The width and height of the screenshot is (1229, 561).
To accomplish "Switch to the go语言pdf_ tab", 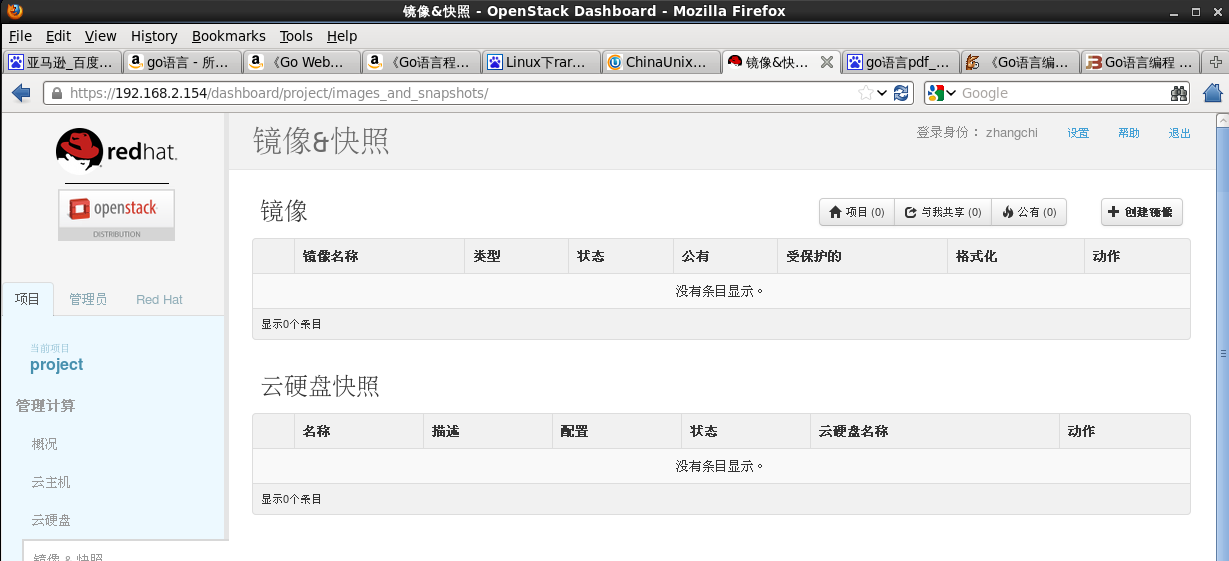I will click(901, 62).
